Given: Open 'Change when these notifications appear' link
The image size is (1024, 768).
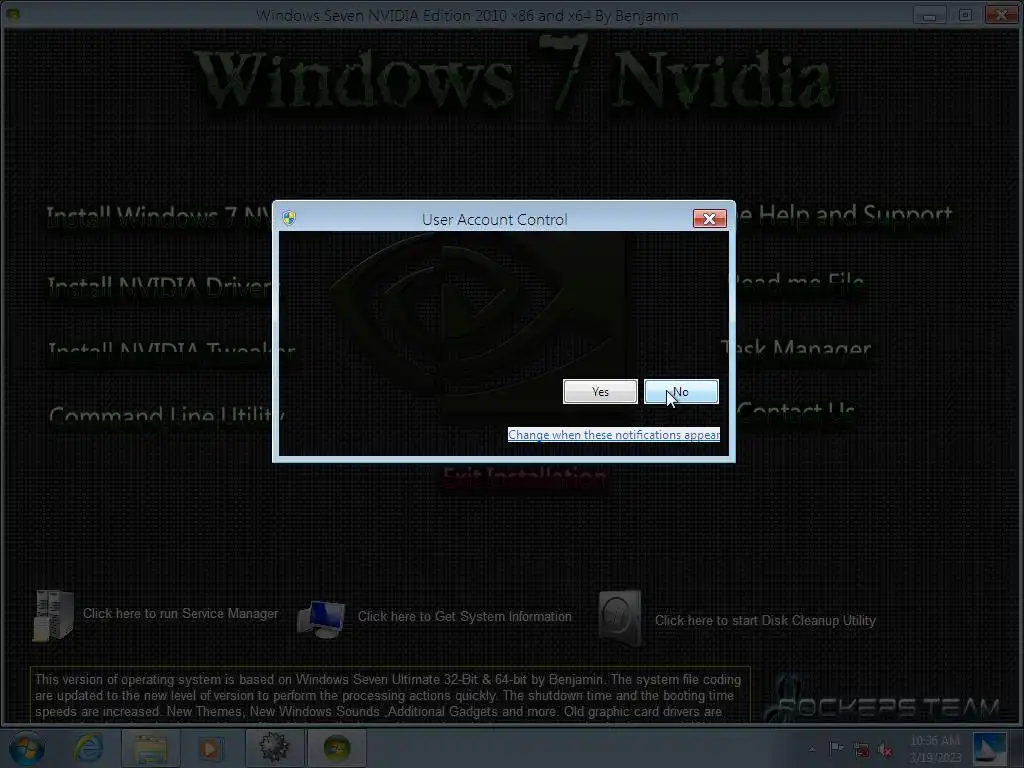Looking at the screenshot, I should [x=614, y=435].
